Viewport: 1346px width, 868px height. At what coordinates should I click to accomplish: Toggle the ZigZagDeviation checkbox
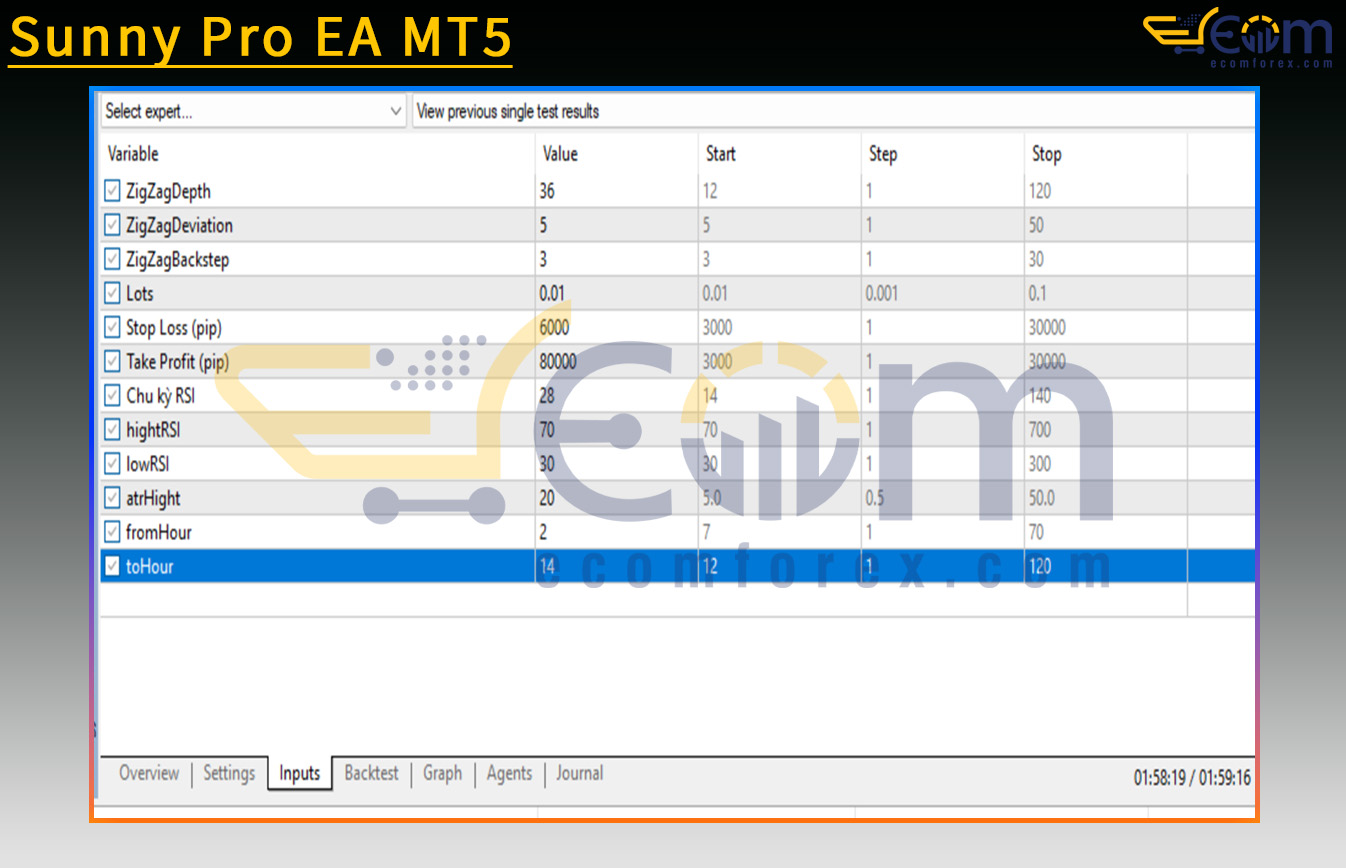[112, 225]
